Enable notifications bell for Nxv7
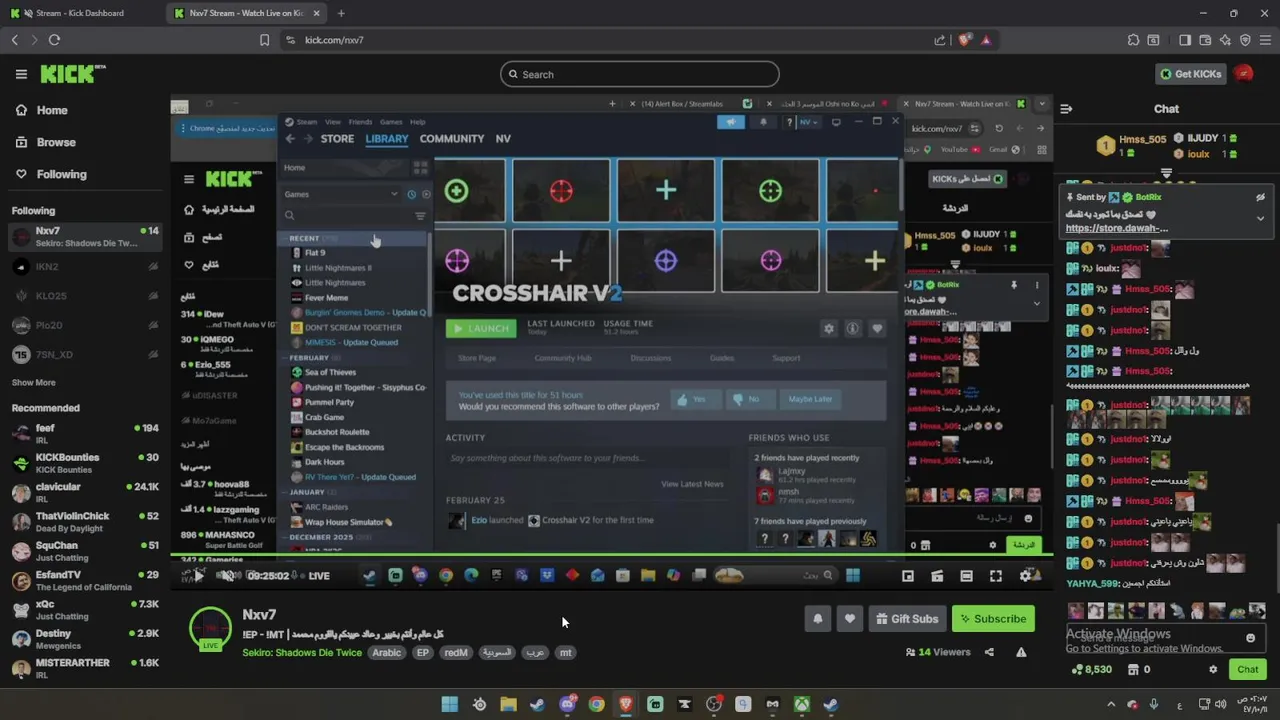The height and width of the screenshot is (720, 1280). 817,619
